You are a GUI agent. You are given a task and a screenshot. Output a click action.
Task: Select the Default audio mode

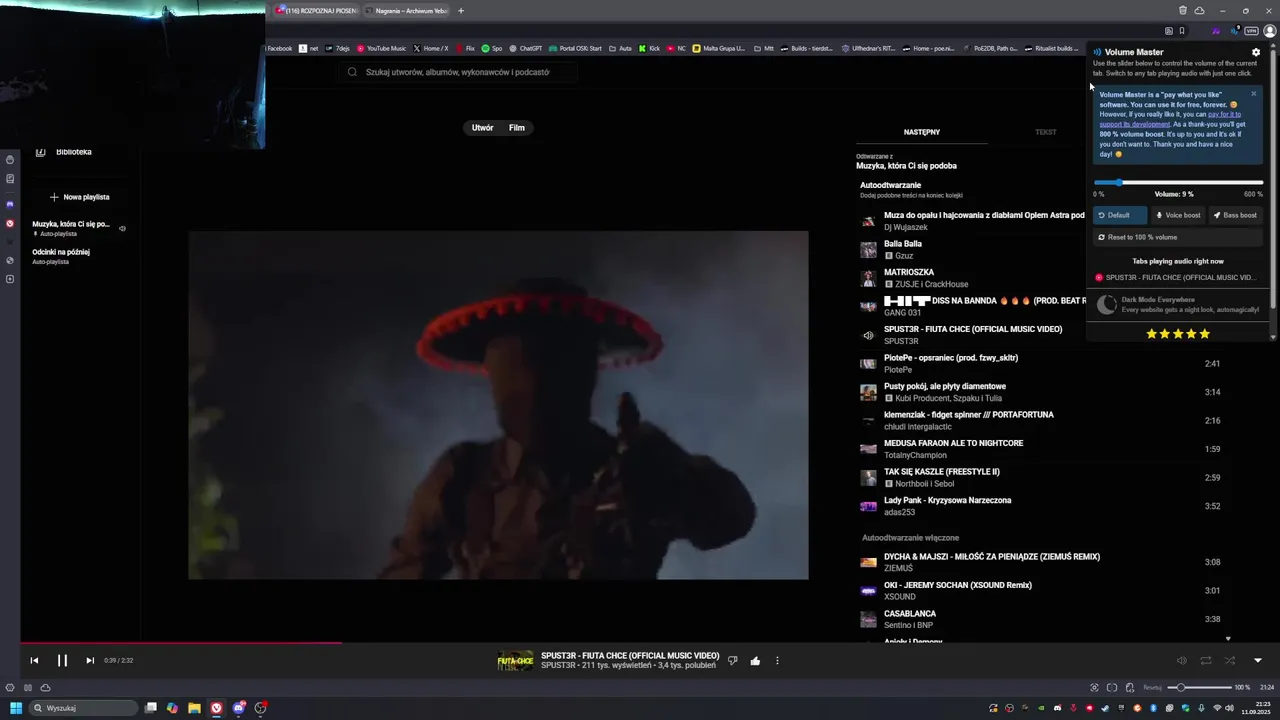click(1119, 215)
